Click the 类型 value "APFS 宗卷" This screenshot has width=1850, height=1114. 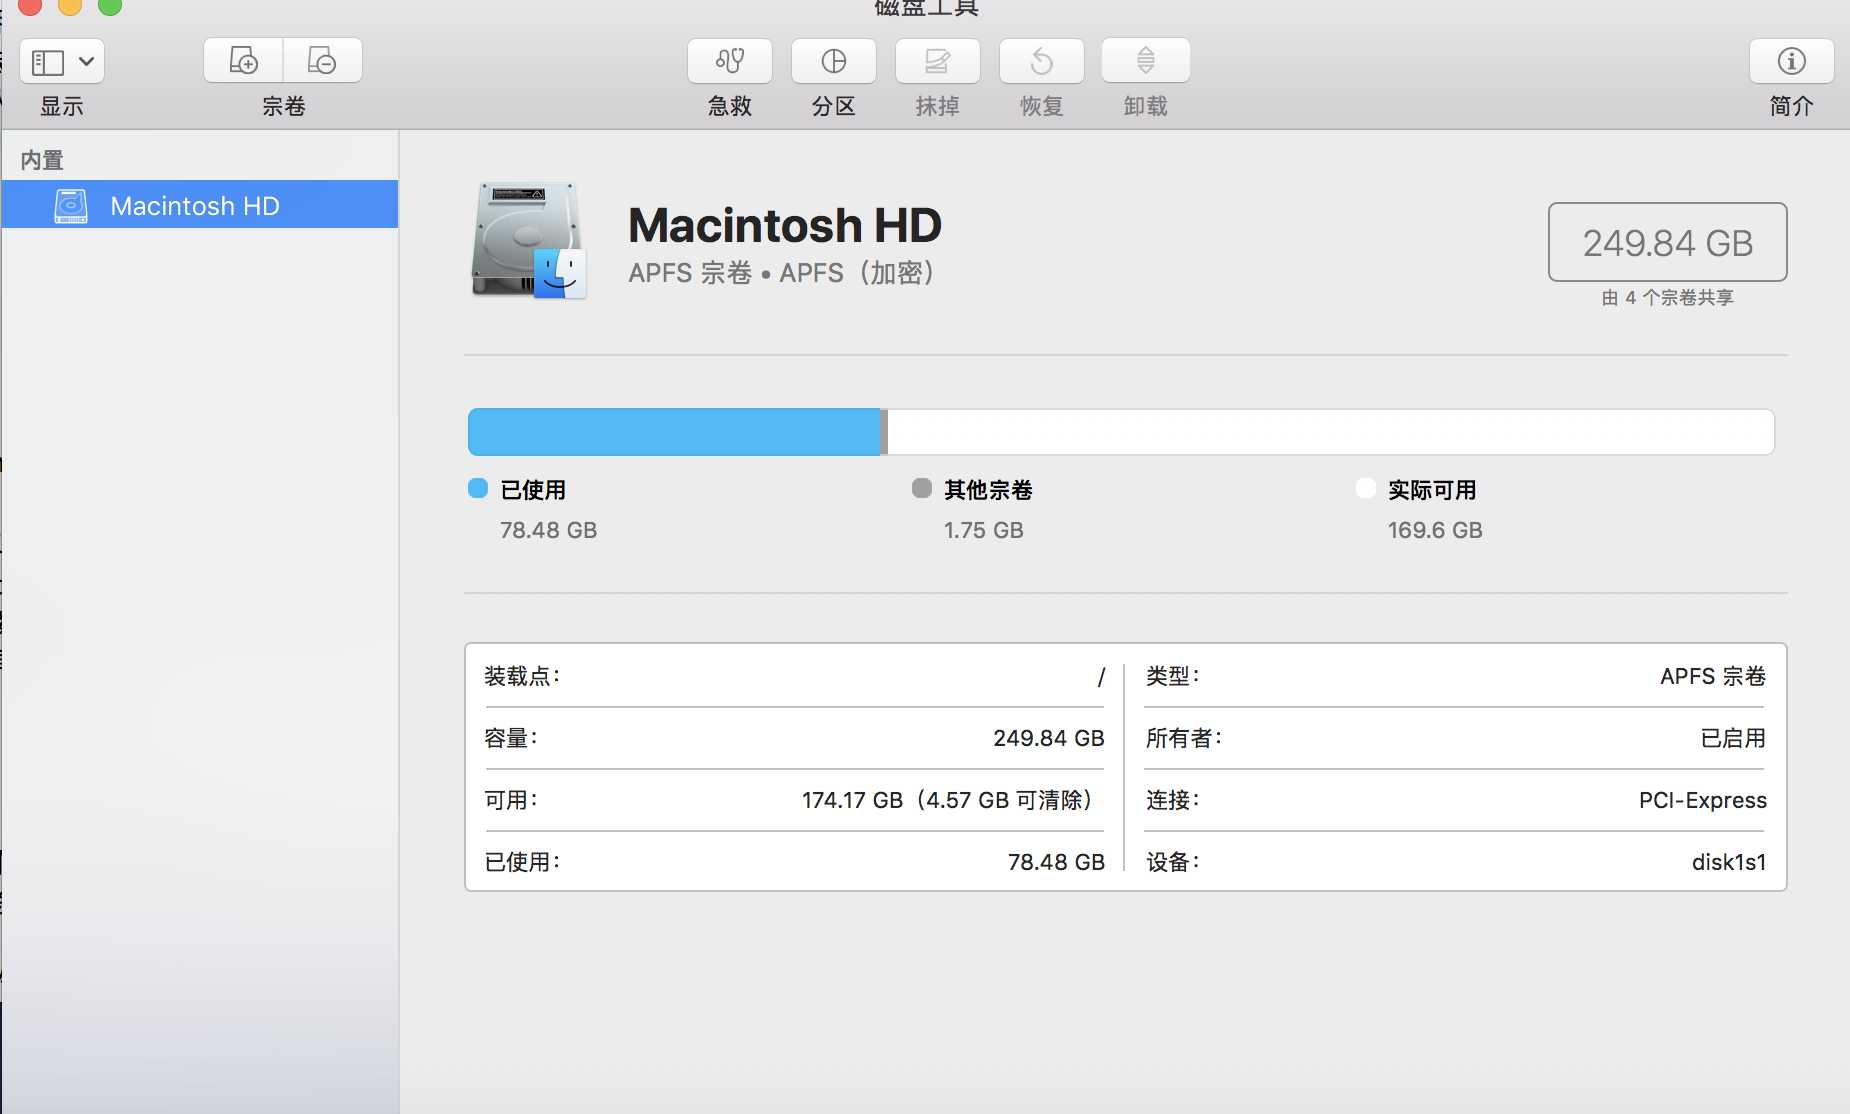coord(1713,676)
